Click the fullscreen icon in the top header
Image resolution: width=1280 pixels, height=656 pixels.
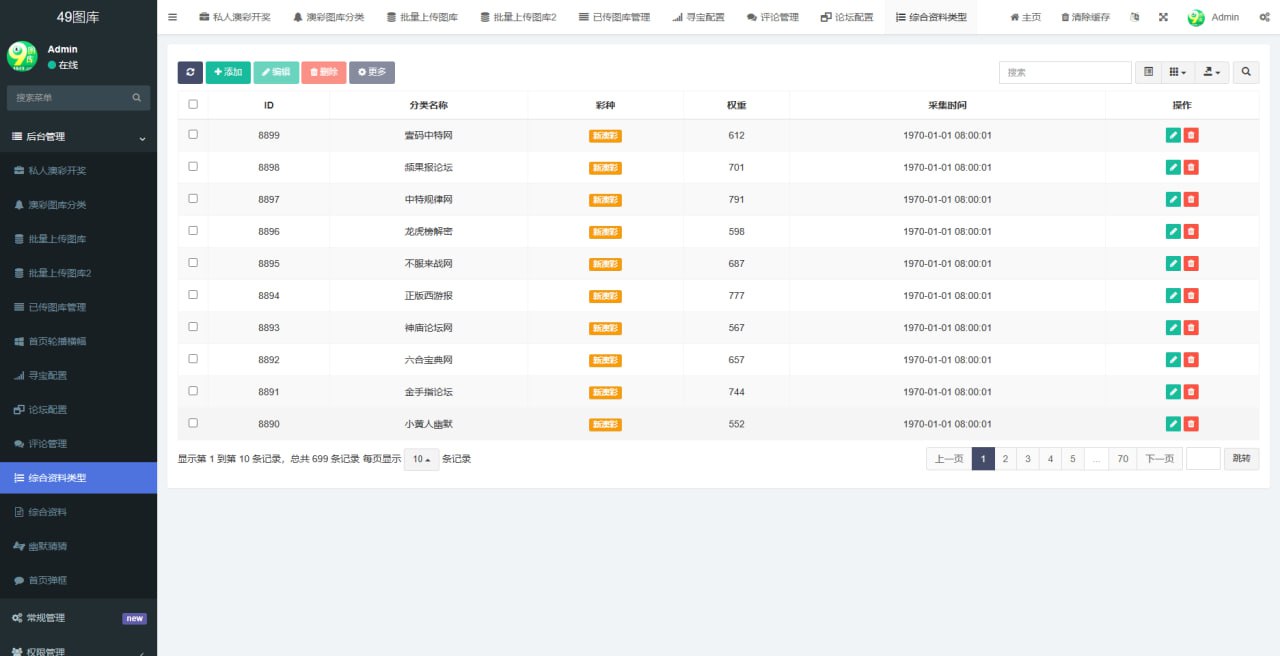(1162, 17)
